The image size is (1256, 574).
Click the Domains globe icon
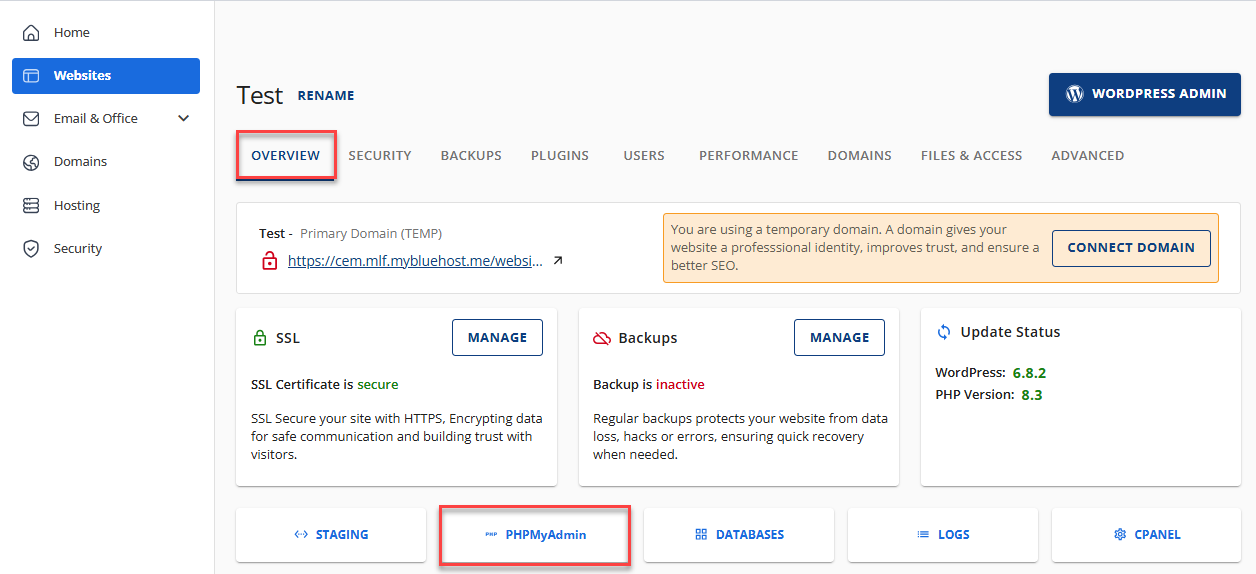[31, 162]
